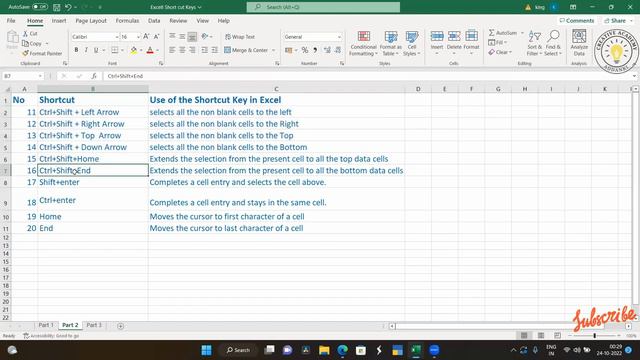Open Merge & Center dropdown arrow
This screenshot has width=640, height=360.
(x=273, y=50)
